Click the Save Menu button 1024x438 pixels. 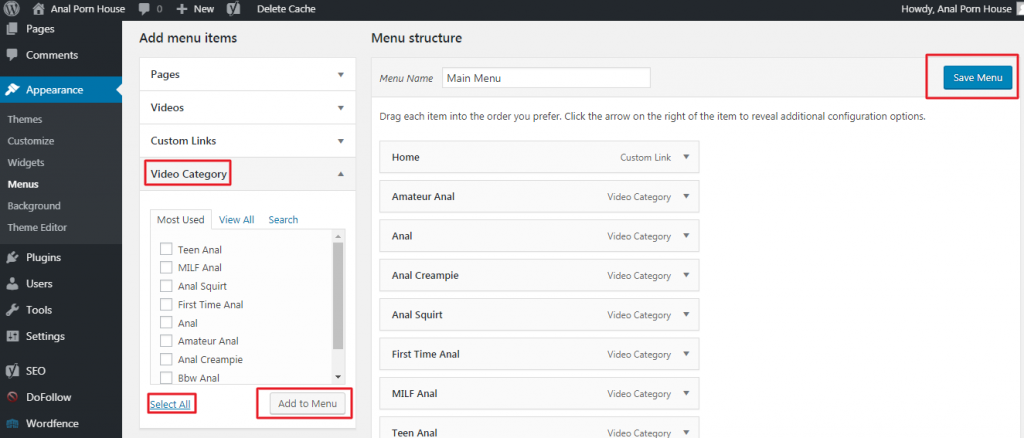point(977,79)
